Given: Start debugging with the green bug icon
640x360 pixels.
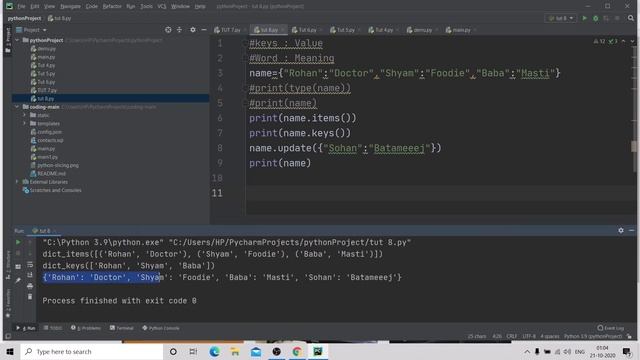Looking at the screenshot, I should click(596, 18).
